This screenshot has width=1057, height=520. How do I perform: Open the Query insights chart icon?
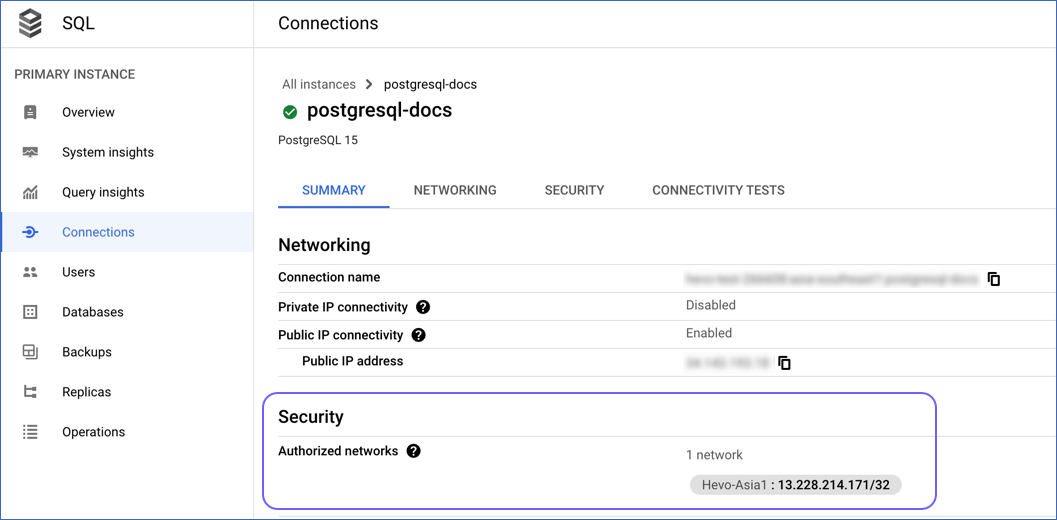[30, 192]
